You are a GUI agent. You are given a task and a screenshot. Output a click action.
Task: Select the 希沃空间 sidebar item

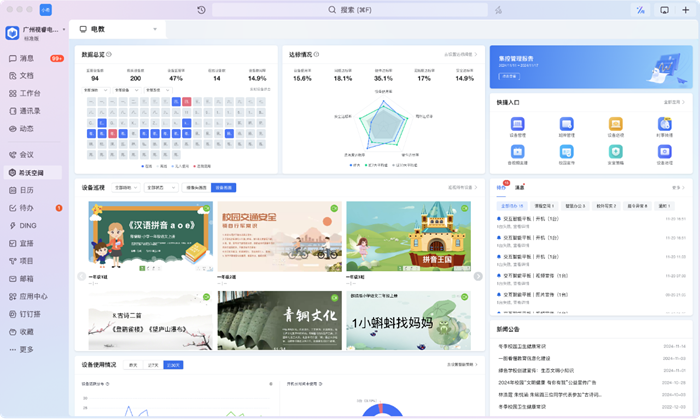30,172
